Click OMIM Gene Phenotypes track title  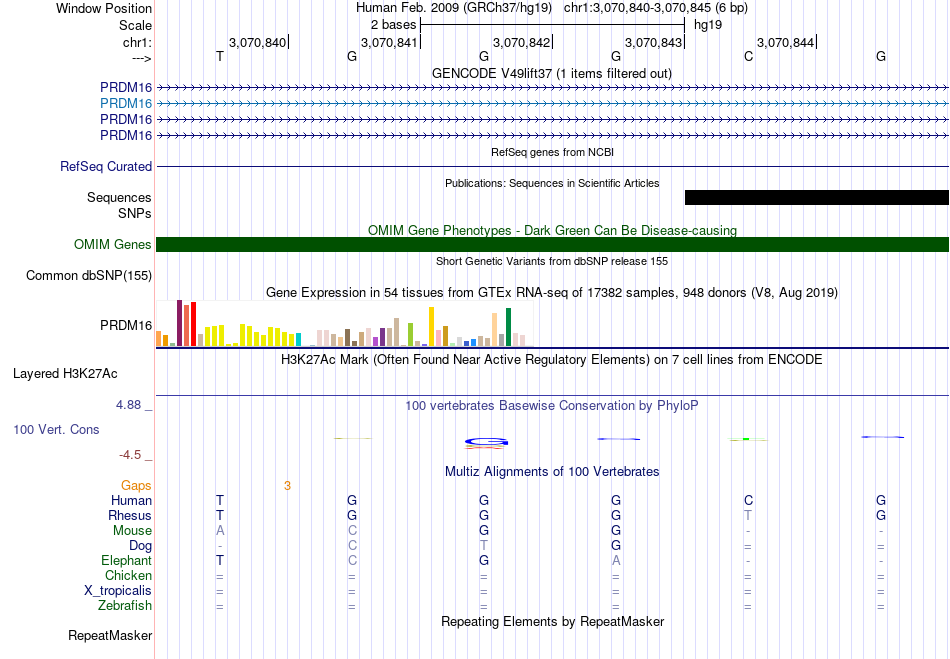pos(553,230)
